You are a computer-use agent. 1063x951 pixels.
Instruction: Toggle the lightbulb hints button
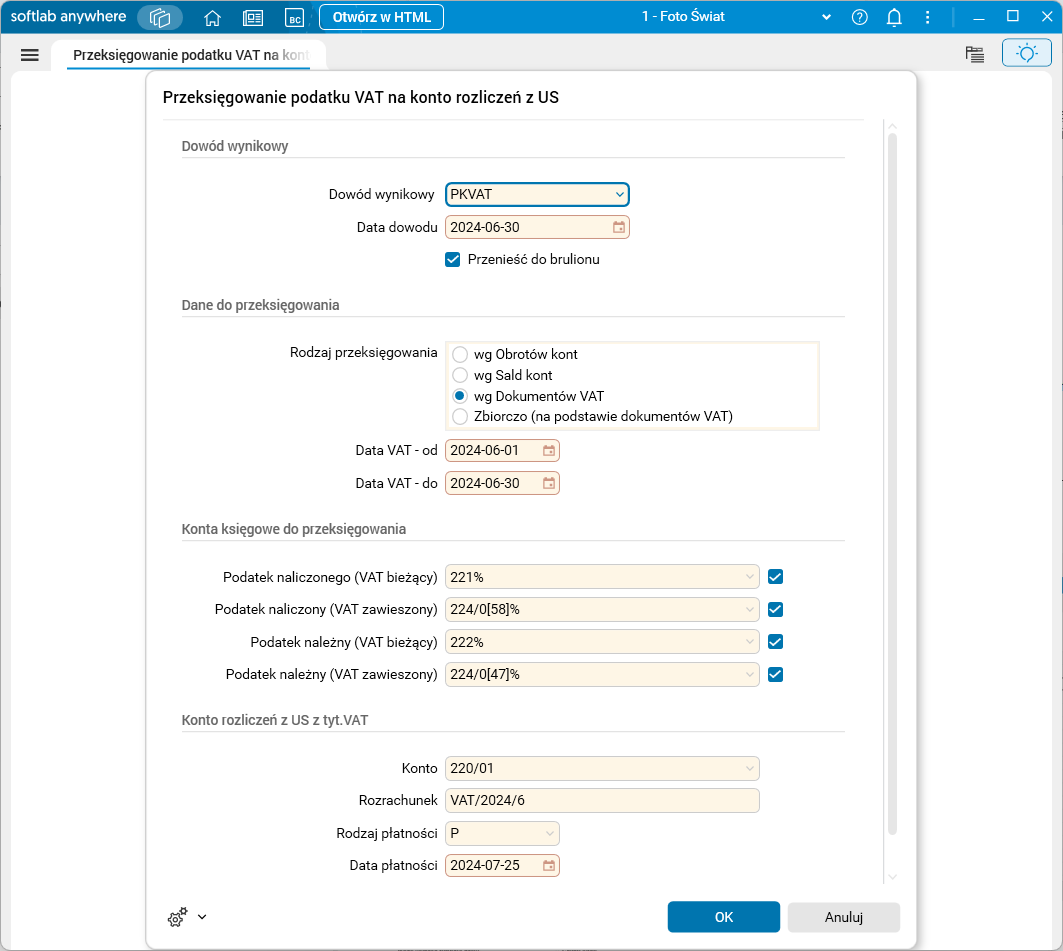tap(1026, 54)
